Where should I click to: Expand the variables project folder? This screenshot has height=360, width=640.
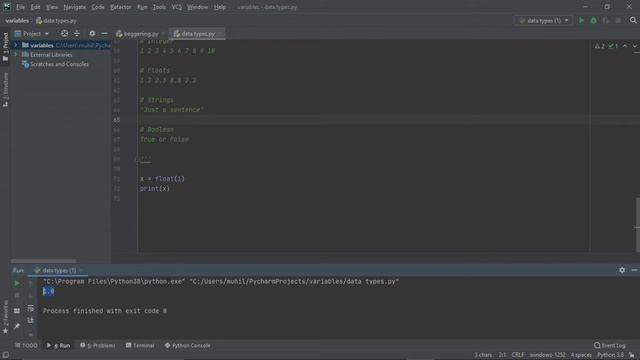16,45
